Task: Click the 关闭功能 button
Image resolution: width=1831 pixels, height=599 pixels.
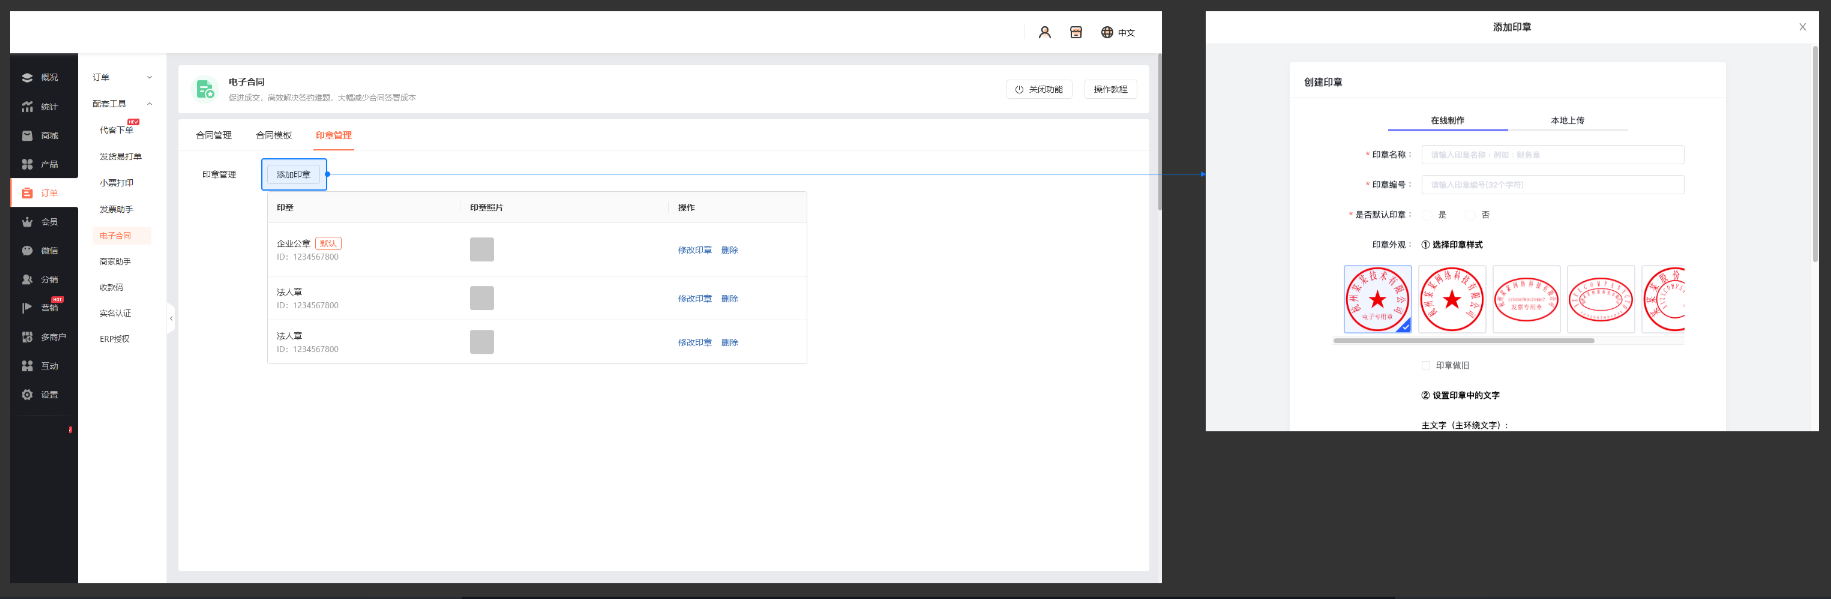Action: coord(1039,89)
